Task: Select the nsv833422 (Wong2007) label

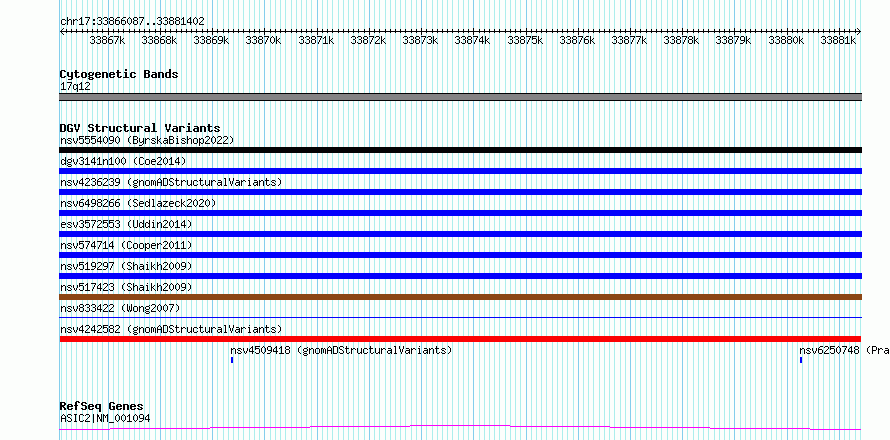Action: click(x=120, y=308)
